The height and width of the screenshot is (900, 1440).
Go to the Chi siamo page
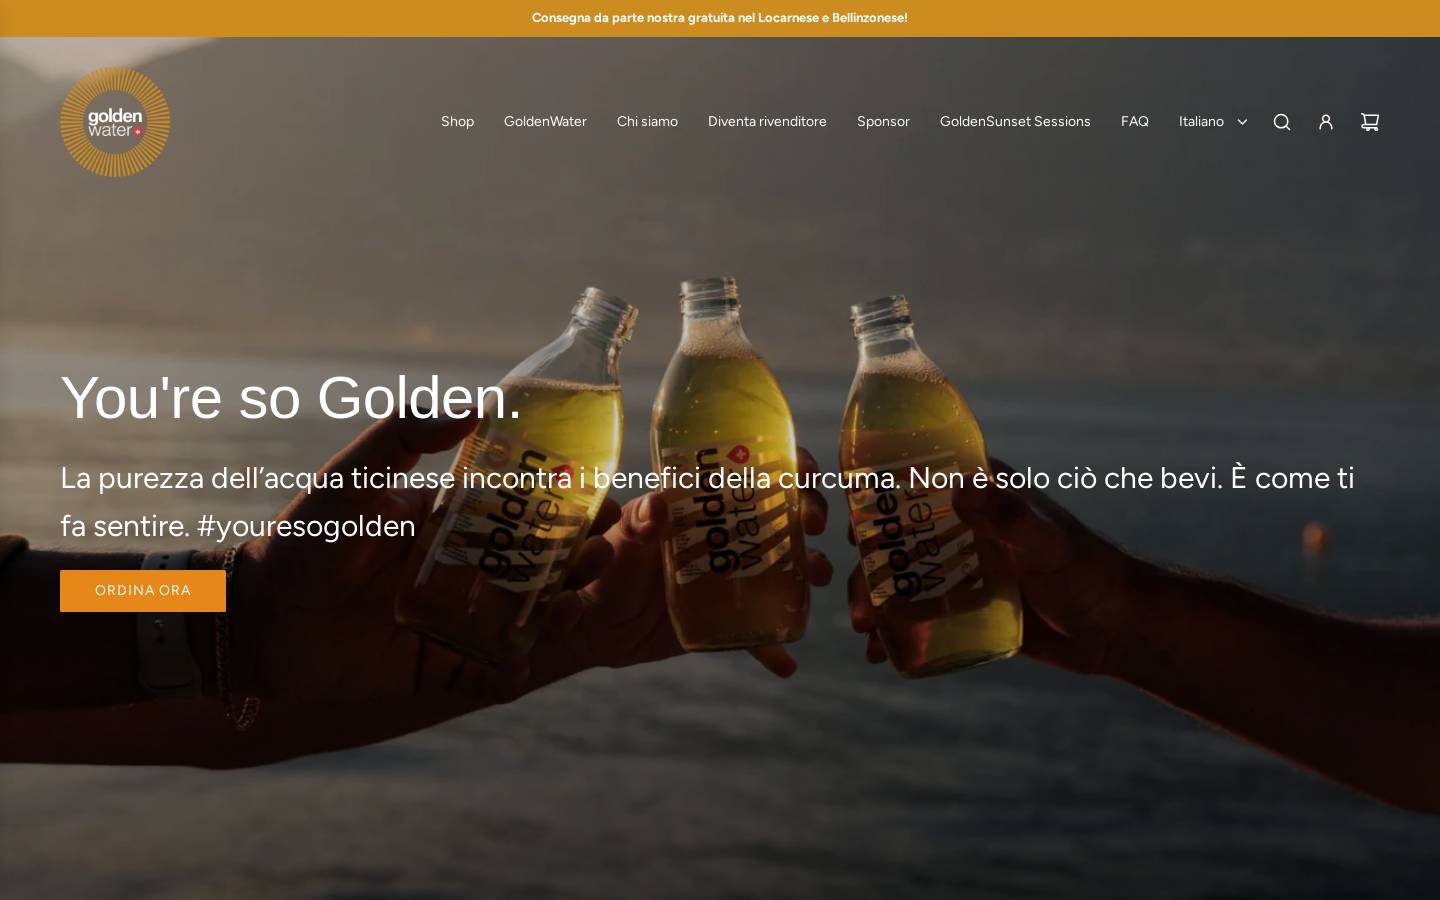coord(647,122)
